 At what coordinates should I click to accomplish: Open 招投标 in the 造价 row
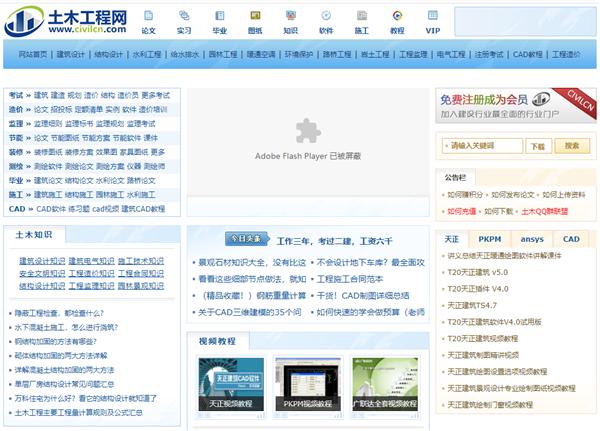tap(61, 109)
